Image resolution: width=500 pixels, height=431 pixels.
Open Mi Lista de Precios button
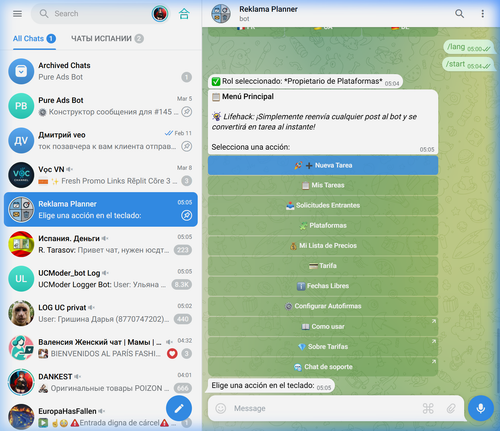[323, 246]
